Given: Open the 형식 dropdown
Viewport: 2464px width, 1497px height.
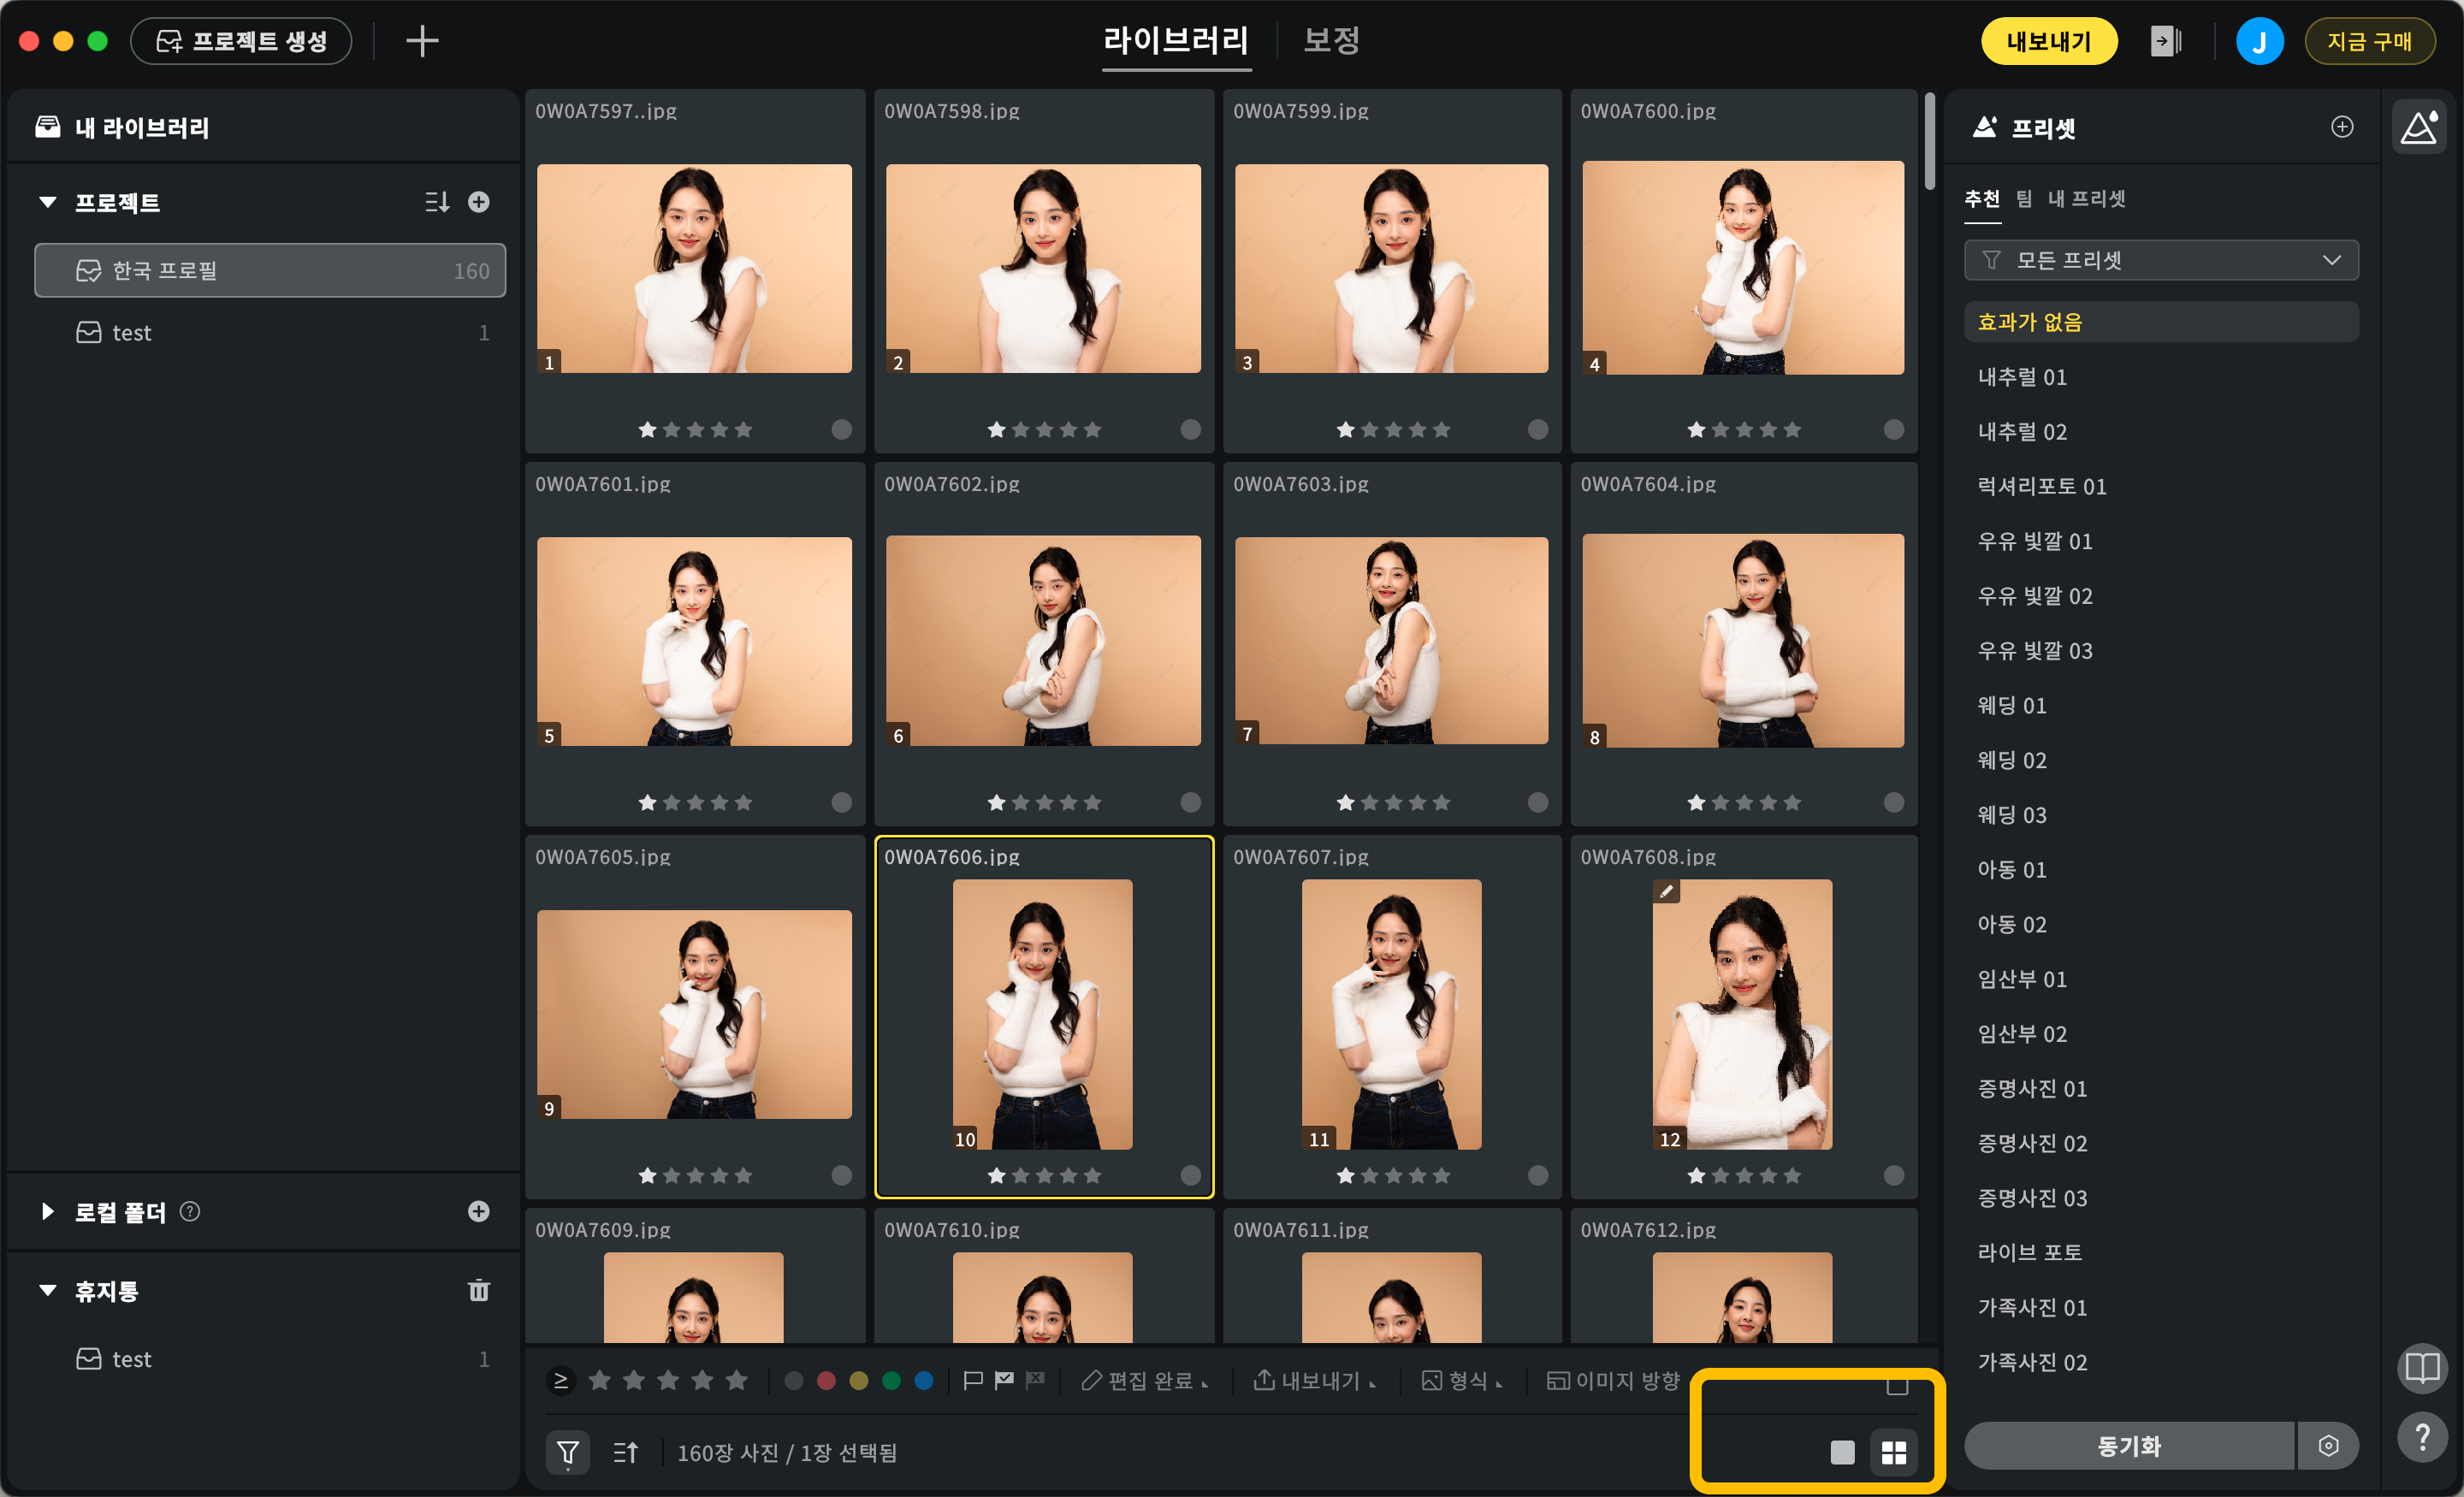Looking at the screenshot, I should pyautogui.click(x=1462, y=1380).
